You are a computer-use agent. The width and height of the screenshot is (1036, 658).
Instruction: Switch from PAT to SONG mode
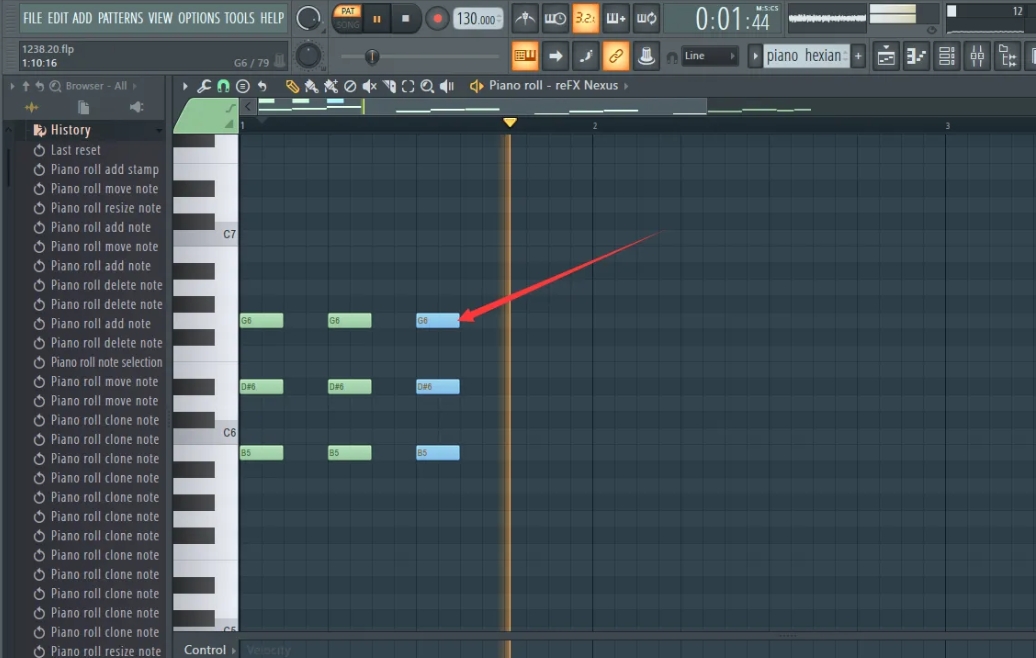(x=347, y=22)
